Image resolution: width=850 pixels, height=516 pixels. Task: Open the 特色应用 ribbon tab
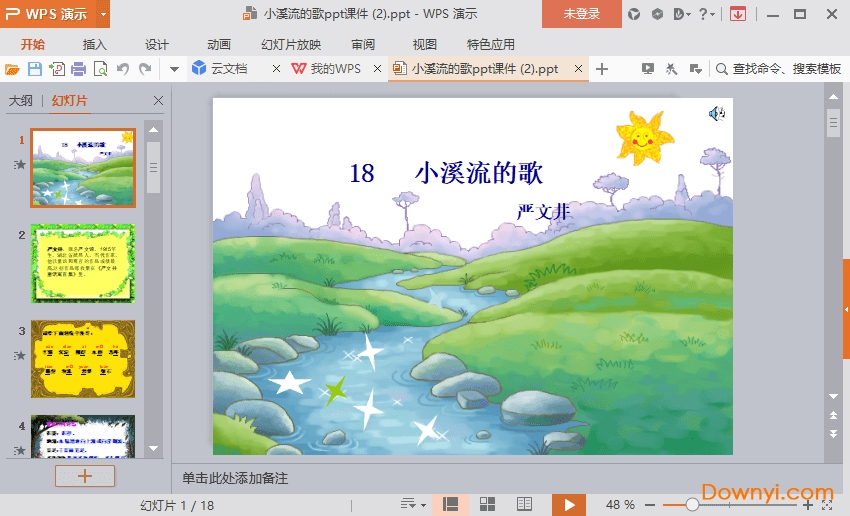(491, 44)
